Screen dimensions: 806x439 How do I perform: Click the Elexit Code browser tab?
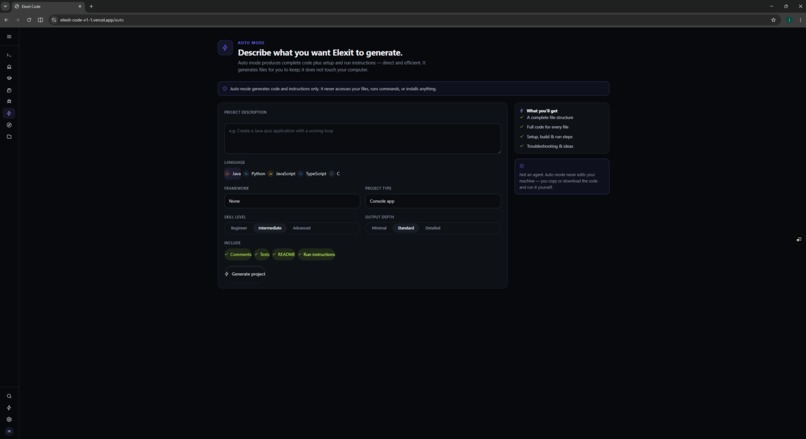tap(47, 6)
